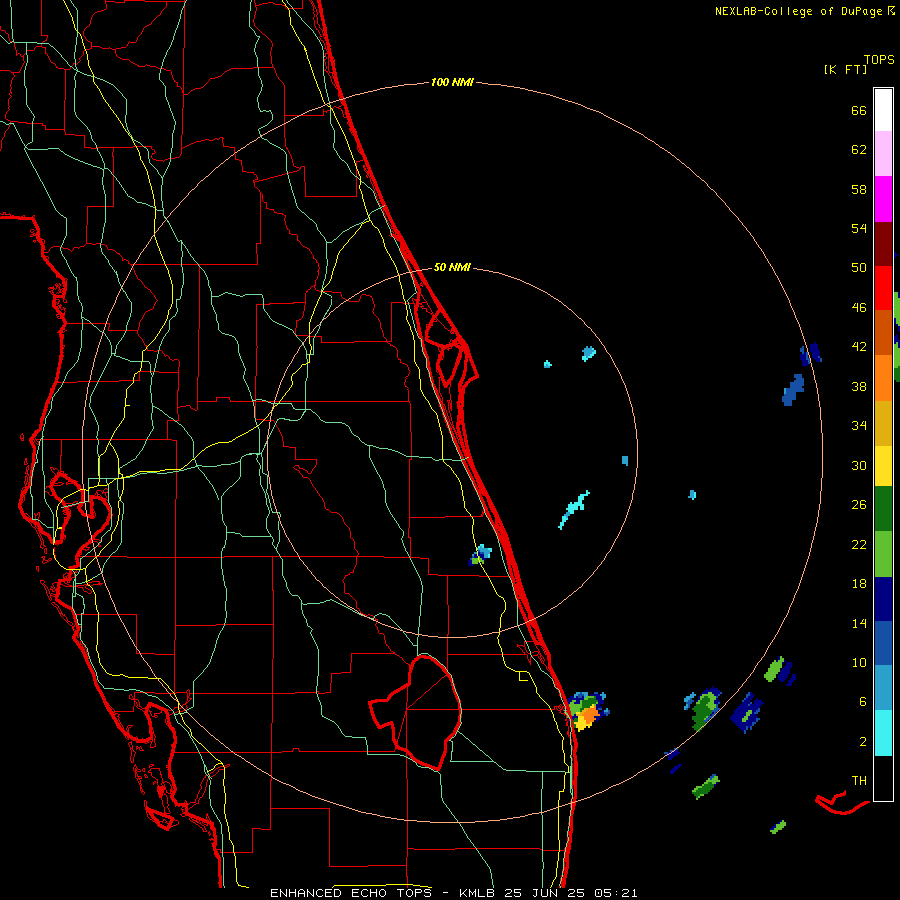Click the 18 legend value
Image resolution: width=900 pixels, height=900 pixels.
click(x=859, y=584)
